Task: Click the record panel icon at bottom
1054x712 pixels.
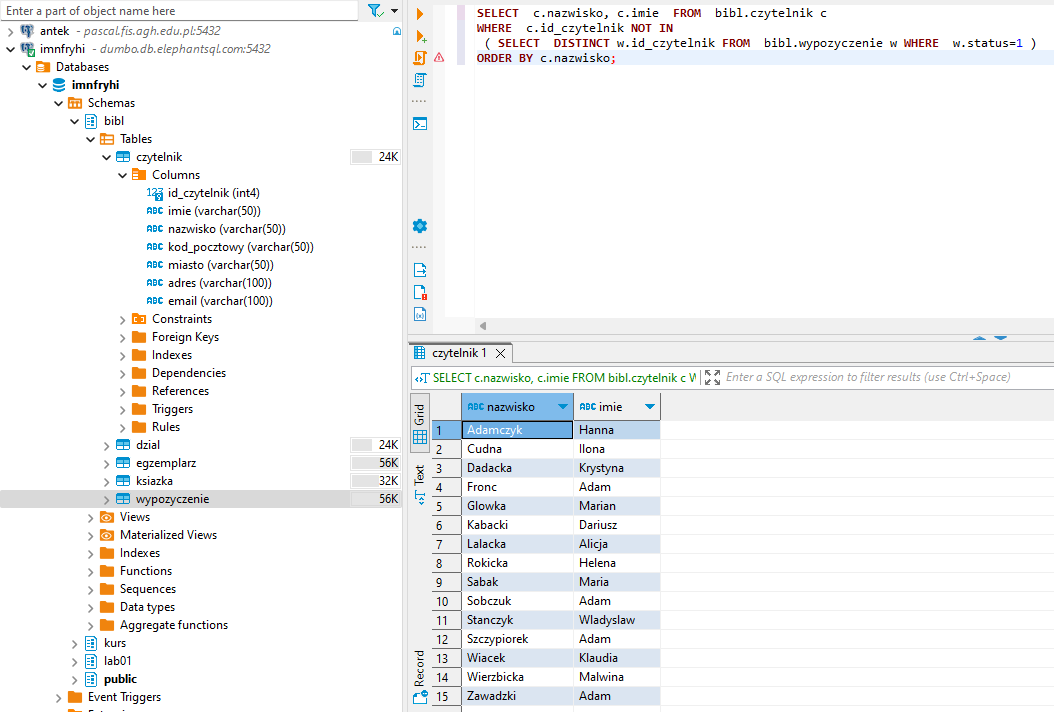Action: (x=420, y=697)
